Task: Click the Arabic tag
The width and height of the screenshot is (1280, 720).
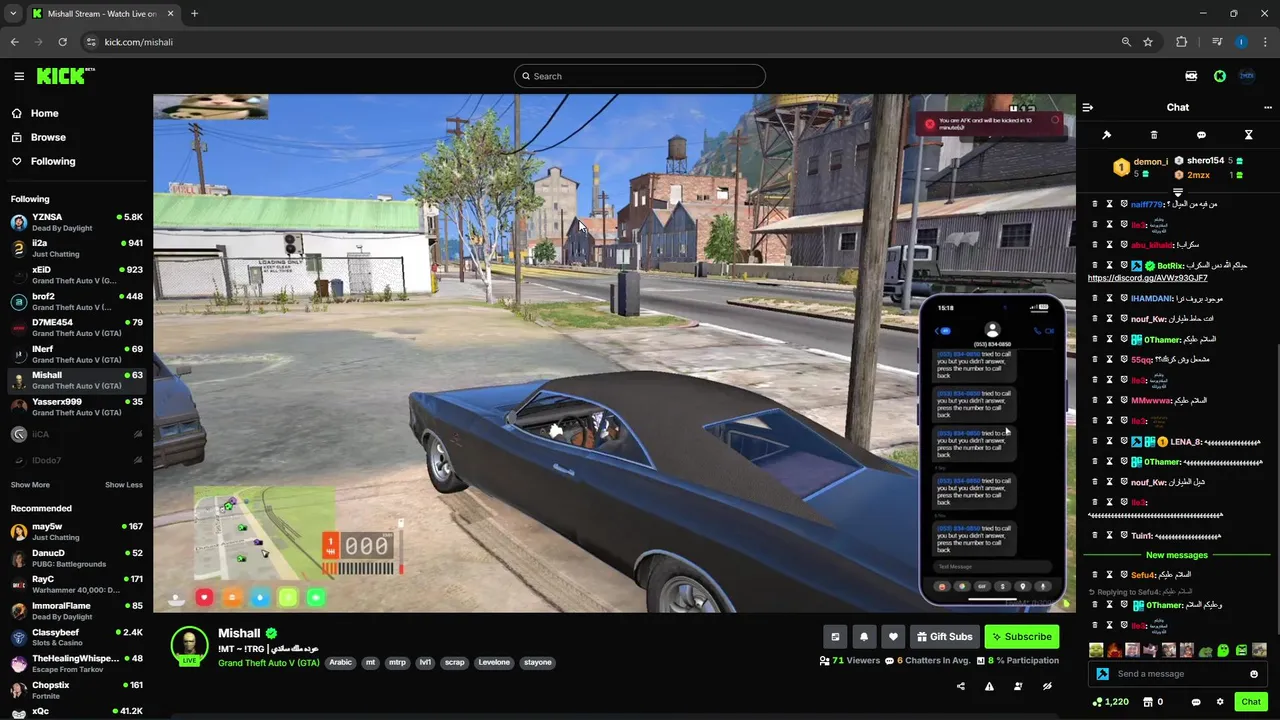Action: 341,662
